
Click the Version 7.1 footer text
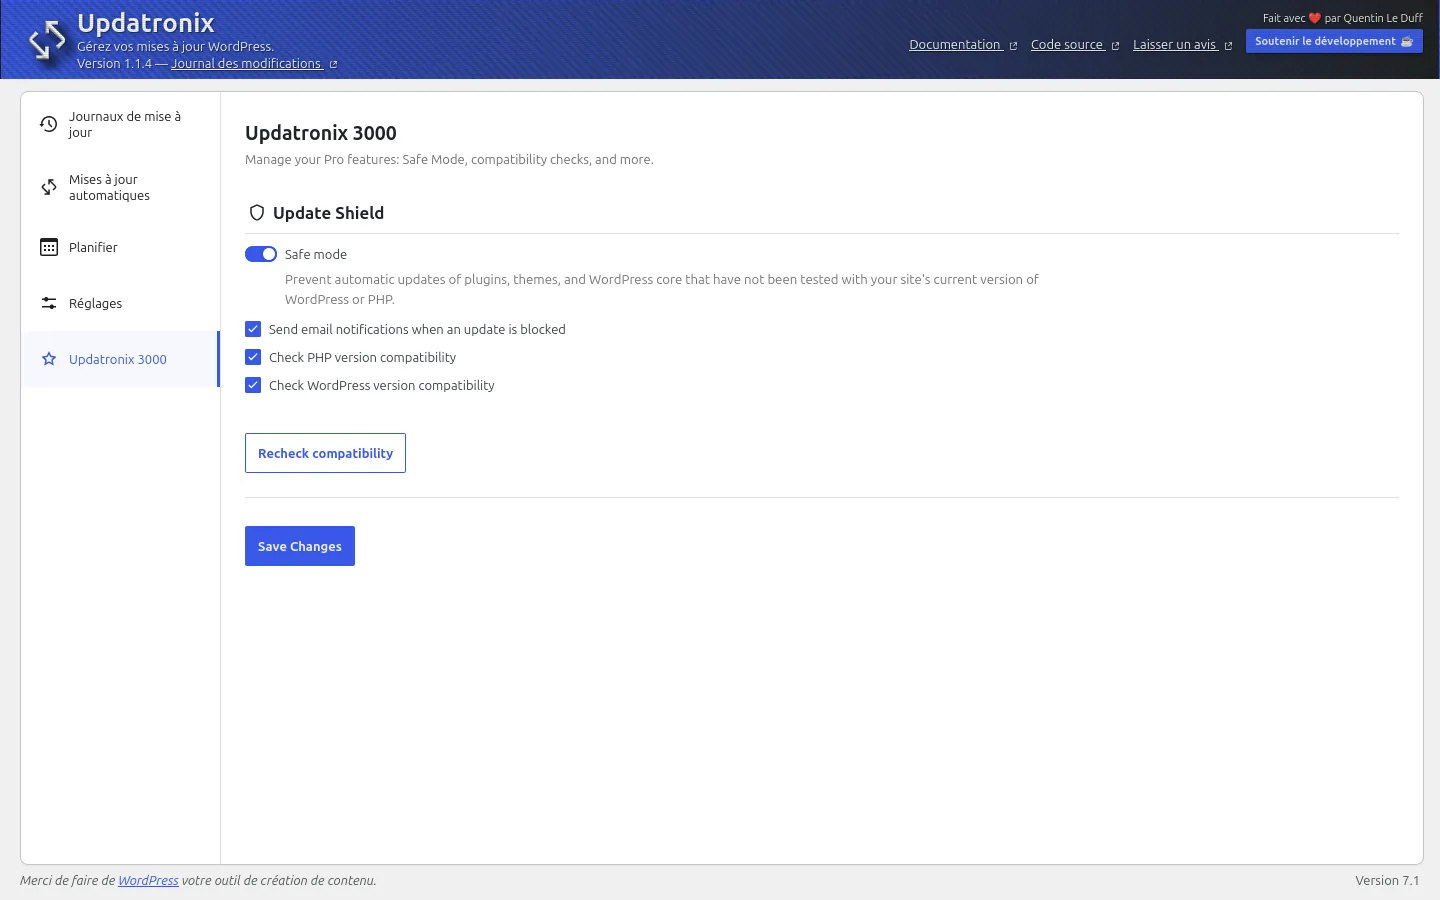click(x=1387, y=881)
